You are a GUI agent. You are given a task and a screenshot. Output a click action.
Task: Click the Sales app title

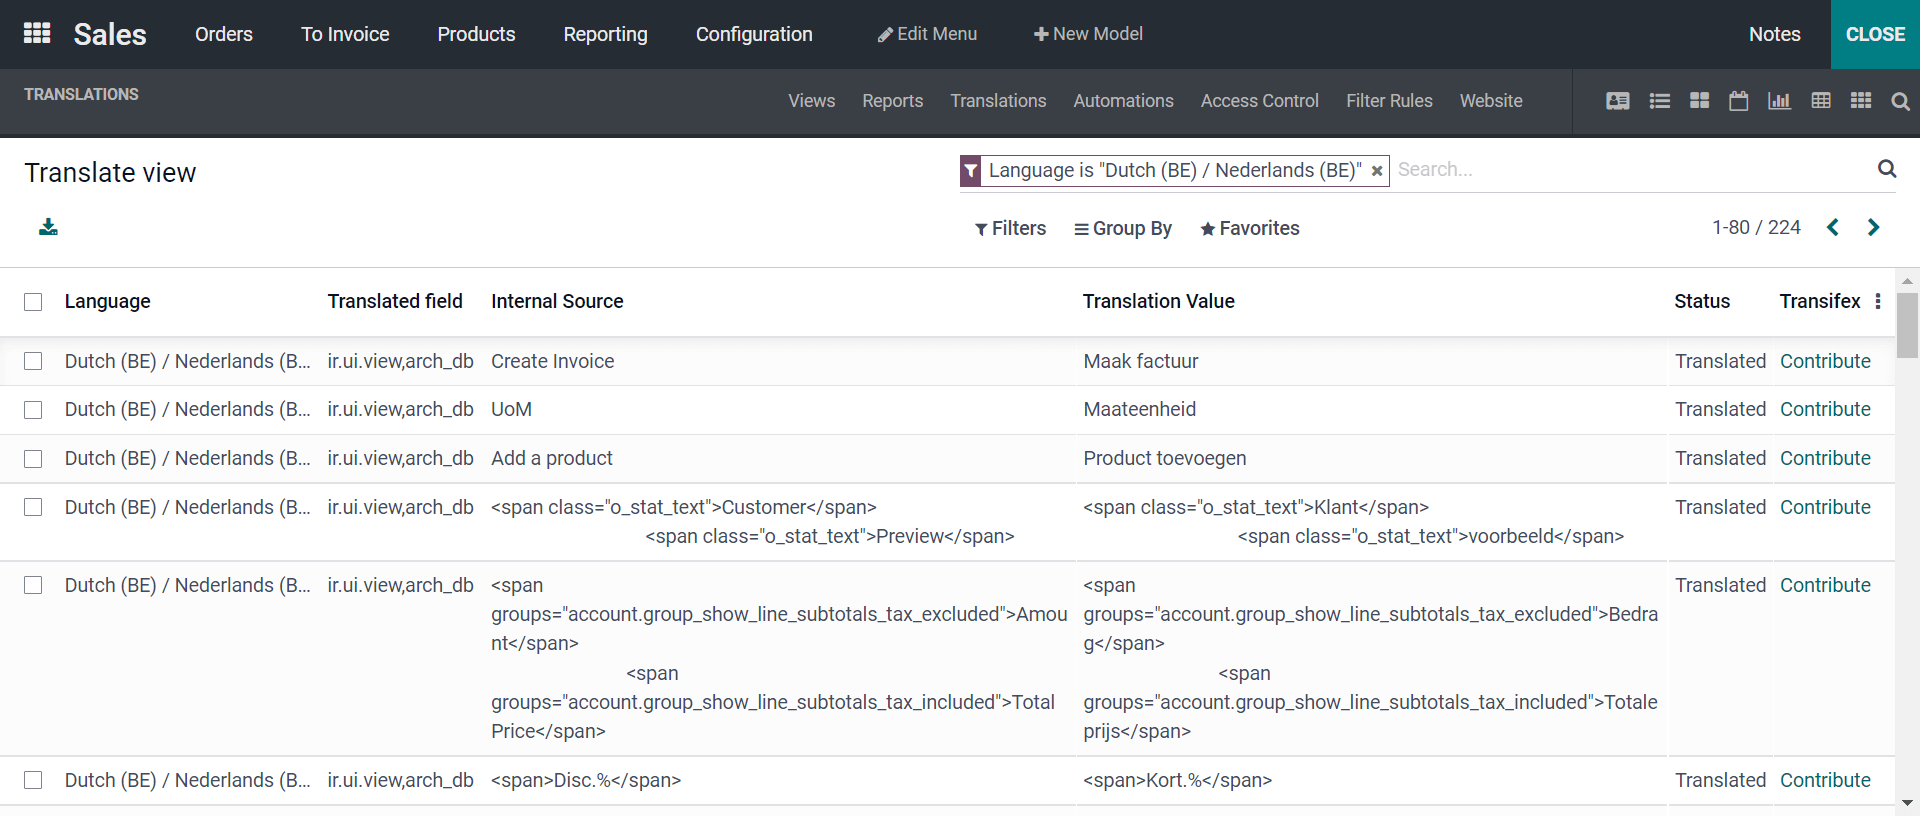pyautogui.click(x=110, y=34)
